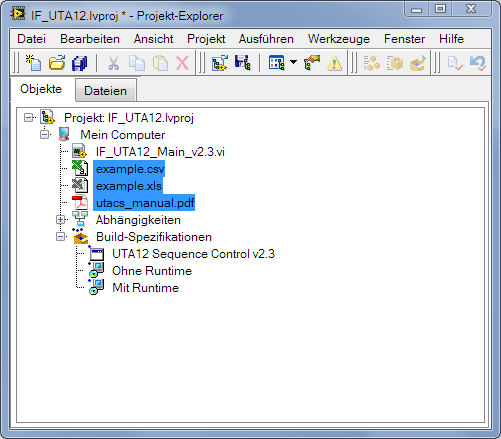
Task: Click the Excel icon beside example.xls
Action: pos(80,185)
